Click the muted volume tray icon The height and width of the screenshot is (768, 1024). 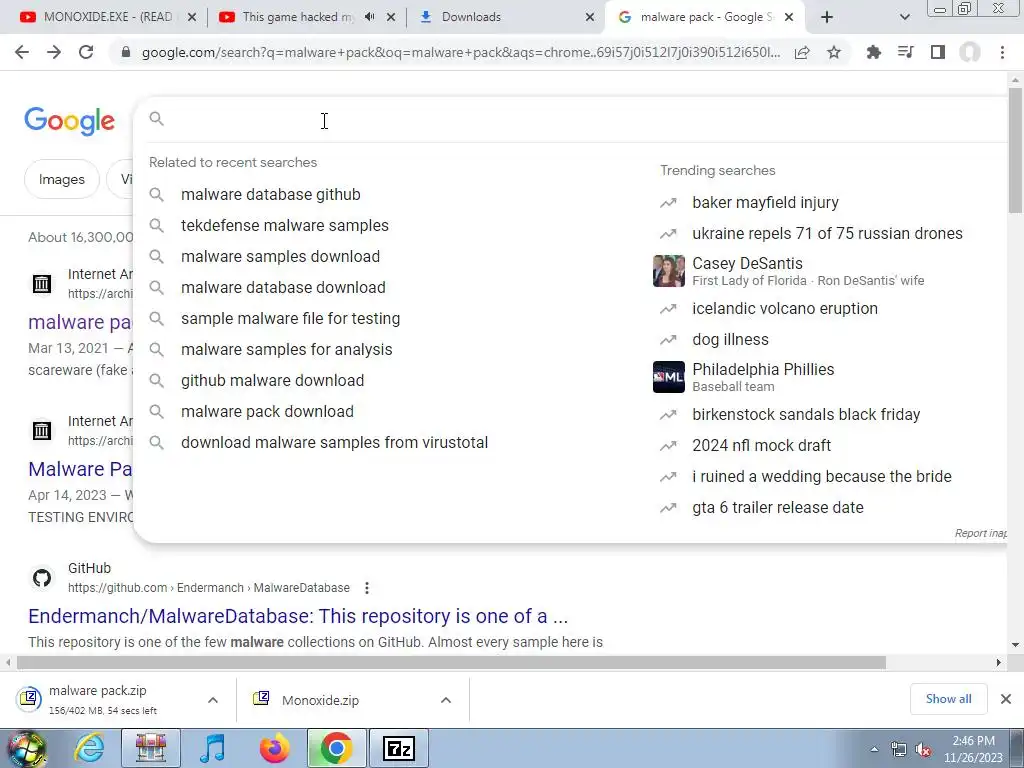tap(923, 750)
